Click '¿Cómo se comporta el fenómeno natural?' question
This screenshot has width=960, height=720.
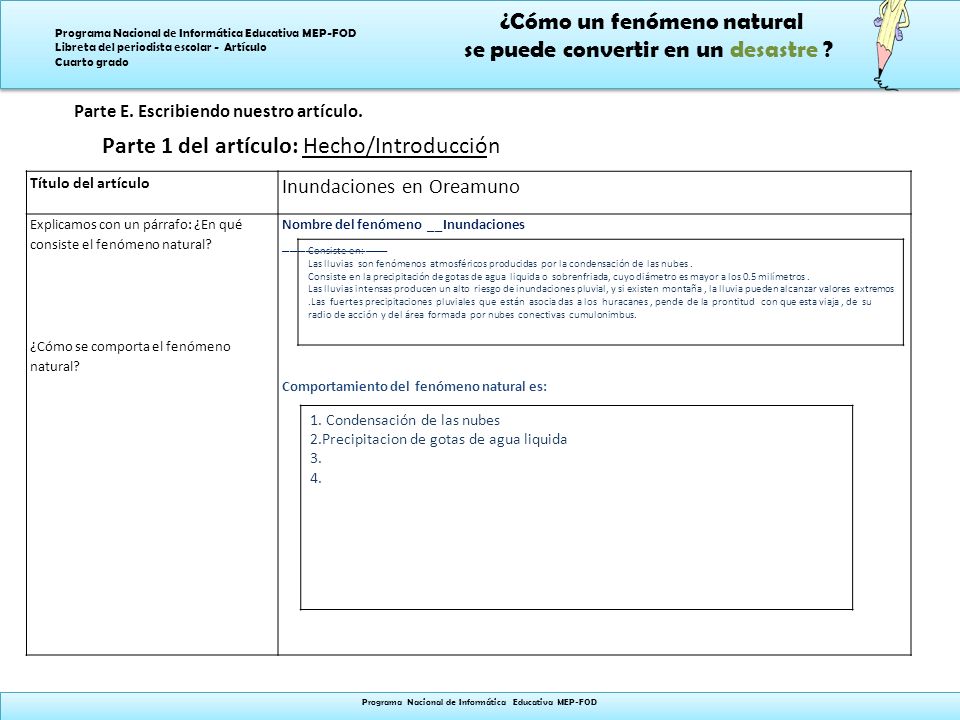click(130, 356)
